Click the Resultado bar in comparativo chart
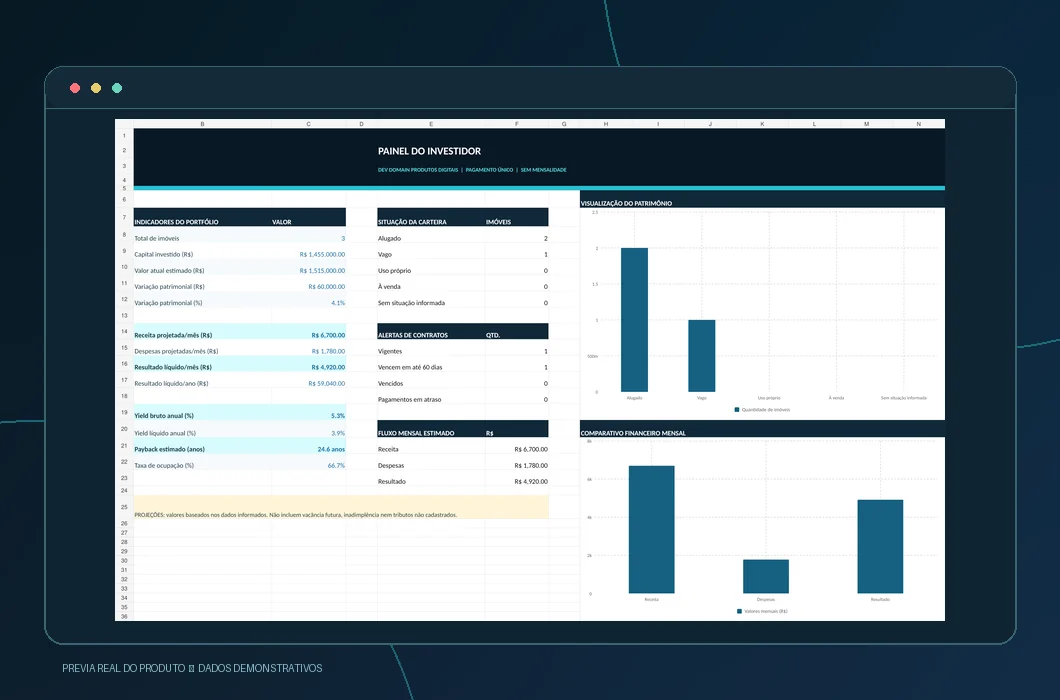 (x=880, y=546)
